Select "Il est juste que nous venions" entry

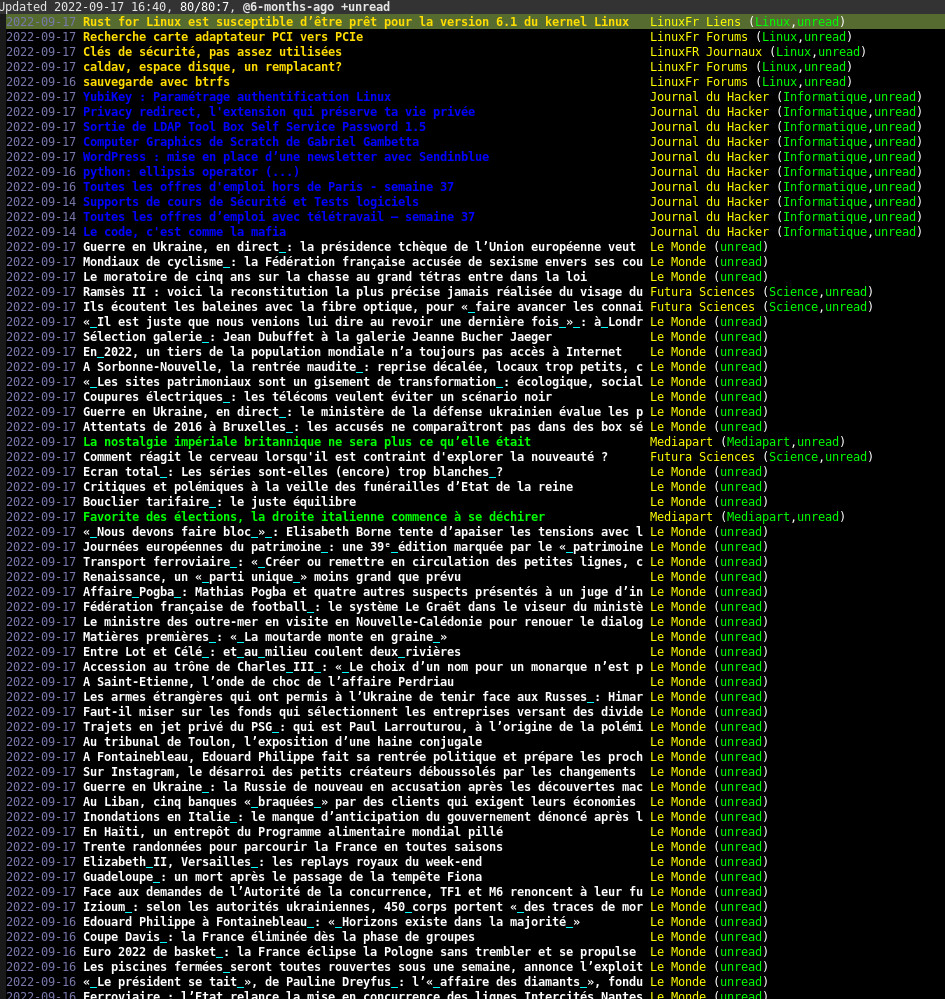[x=363, y=322]
